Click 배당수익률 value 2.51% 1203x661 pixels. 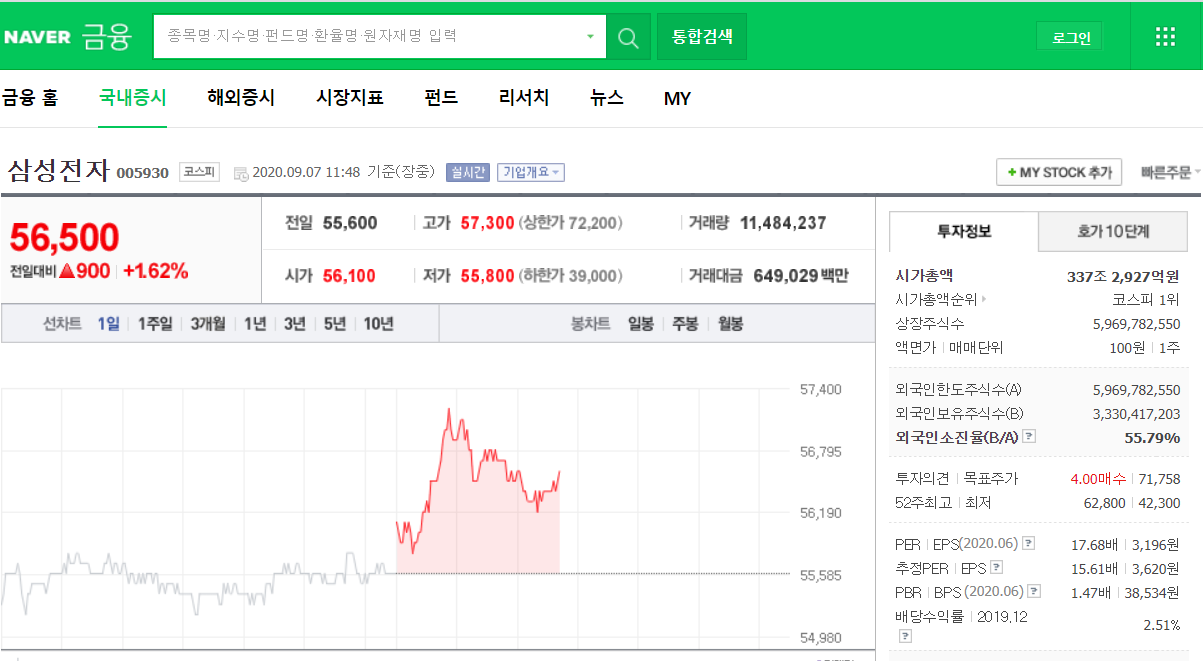(x=1162, y=625)
